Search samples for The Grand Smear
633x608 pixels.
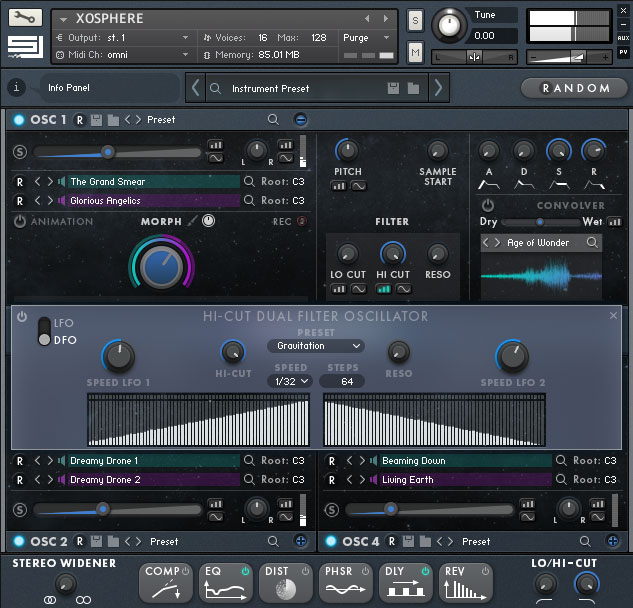pyautogui.click(x=249, y=182)
